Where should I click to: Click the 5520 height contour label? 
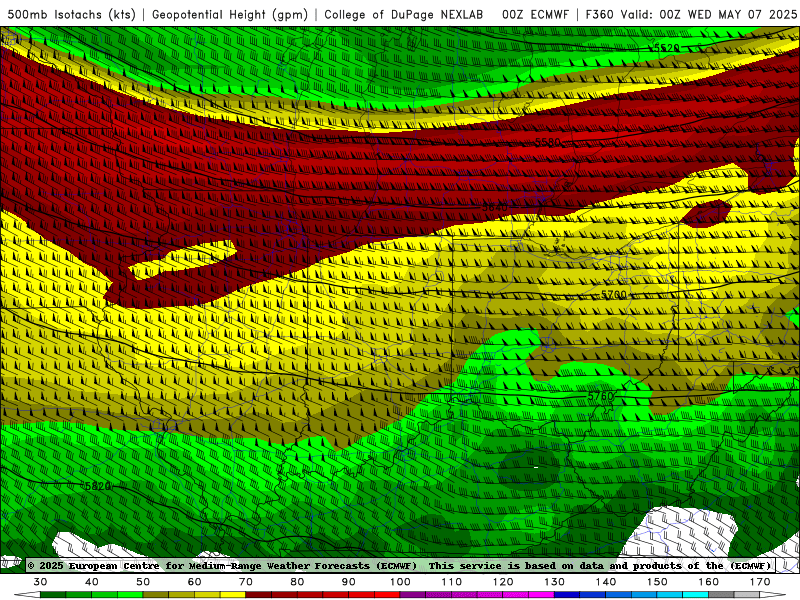click(x=667, y=48)
